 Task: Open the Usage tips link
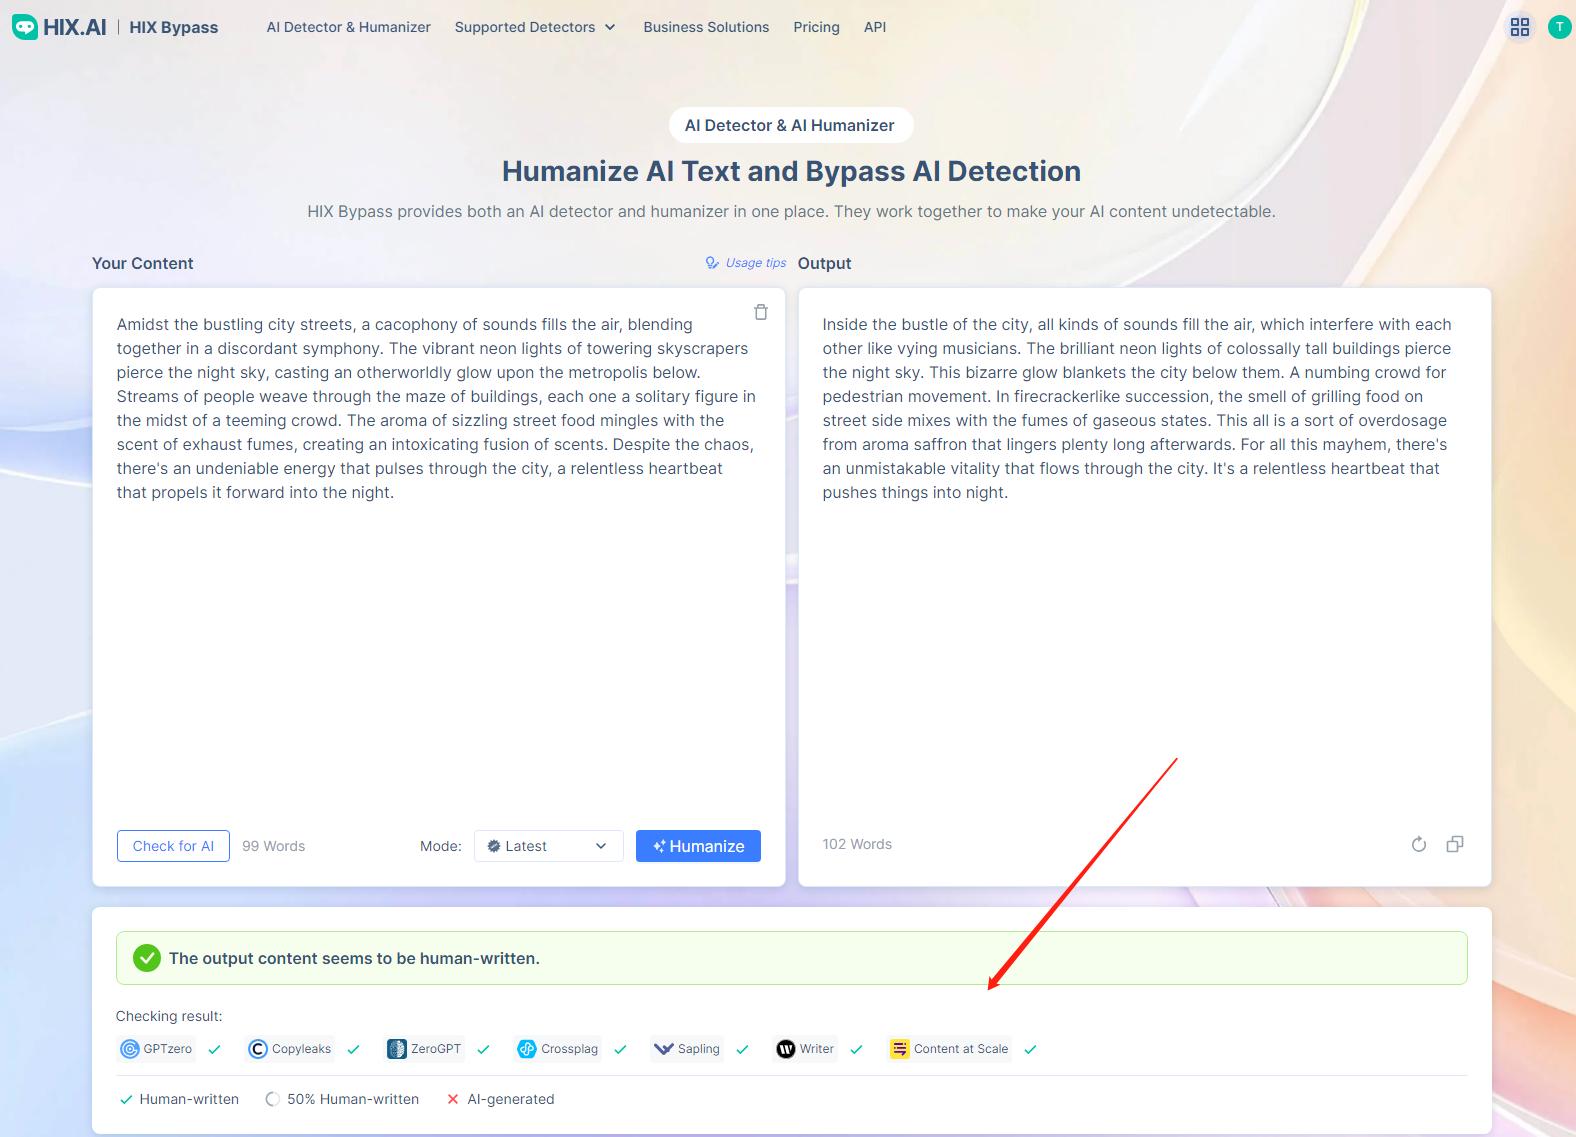[746, 263]
